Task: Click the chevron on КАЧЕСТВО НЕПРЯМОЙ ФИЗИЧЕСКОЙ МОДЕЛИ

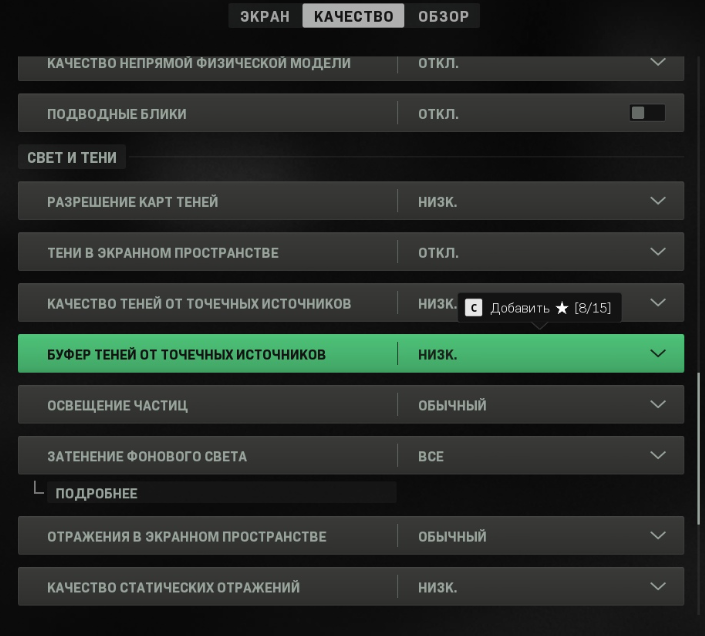Action: [x=658, y=63]
